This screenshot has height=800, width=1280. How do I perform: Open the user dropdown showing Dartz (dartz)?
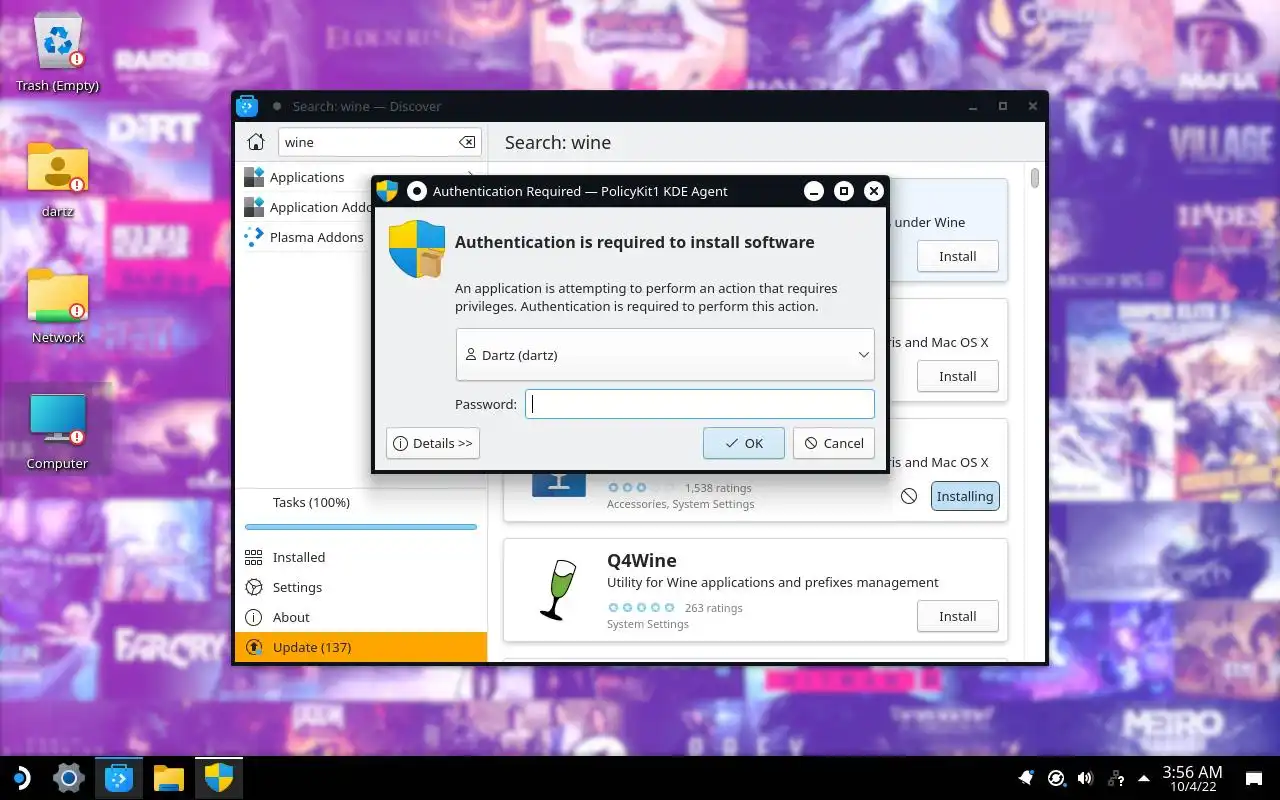point(665,355)
